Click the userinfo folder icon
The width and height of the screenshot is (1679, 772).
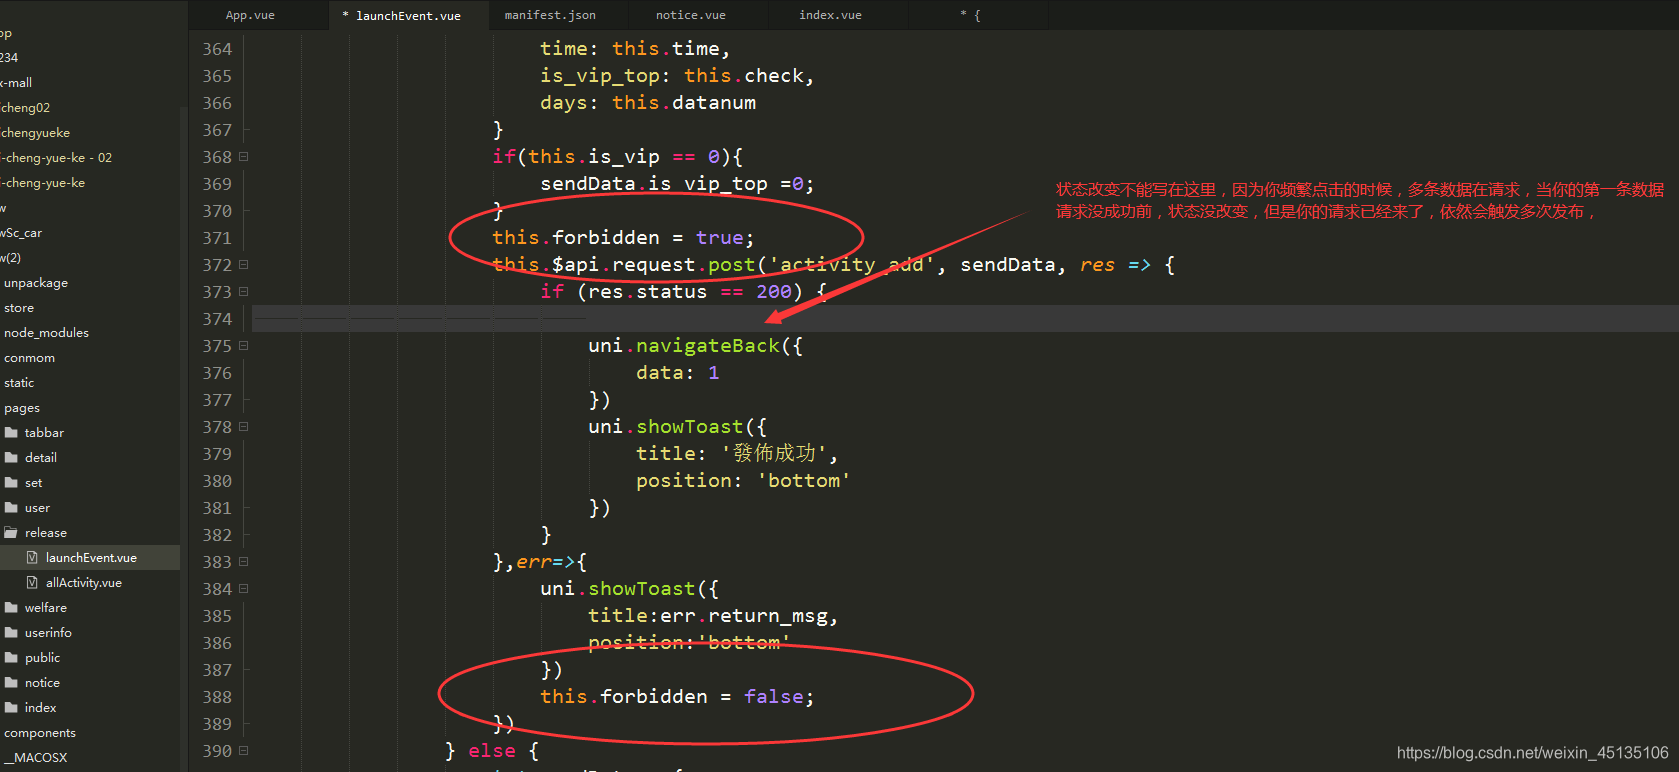click(11, 633)
